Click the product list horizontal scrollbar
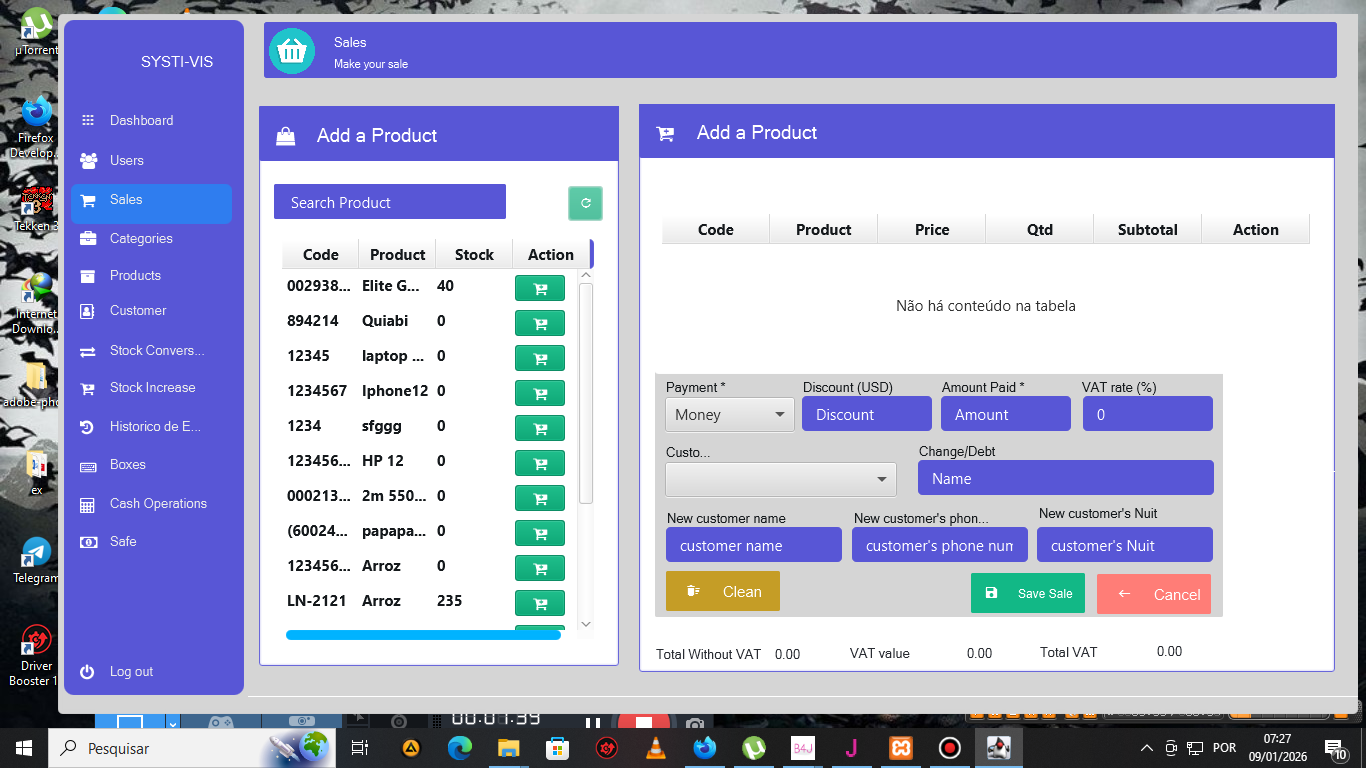1366x768 pixels. [423, 634]
